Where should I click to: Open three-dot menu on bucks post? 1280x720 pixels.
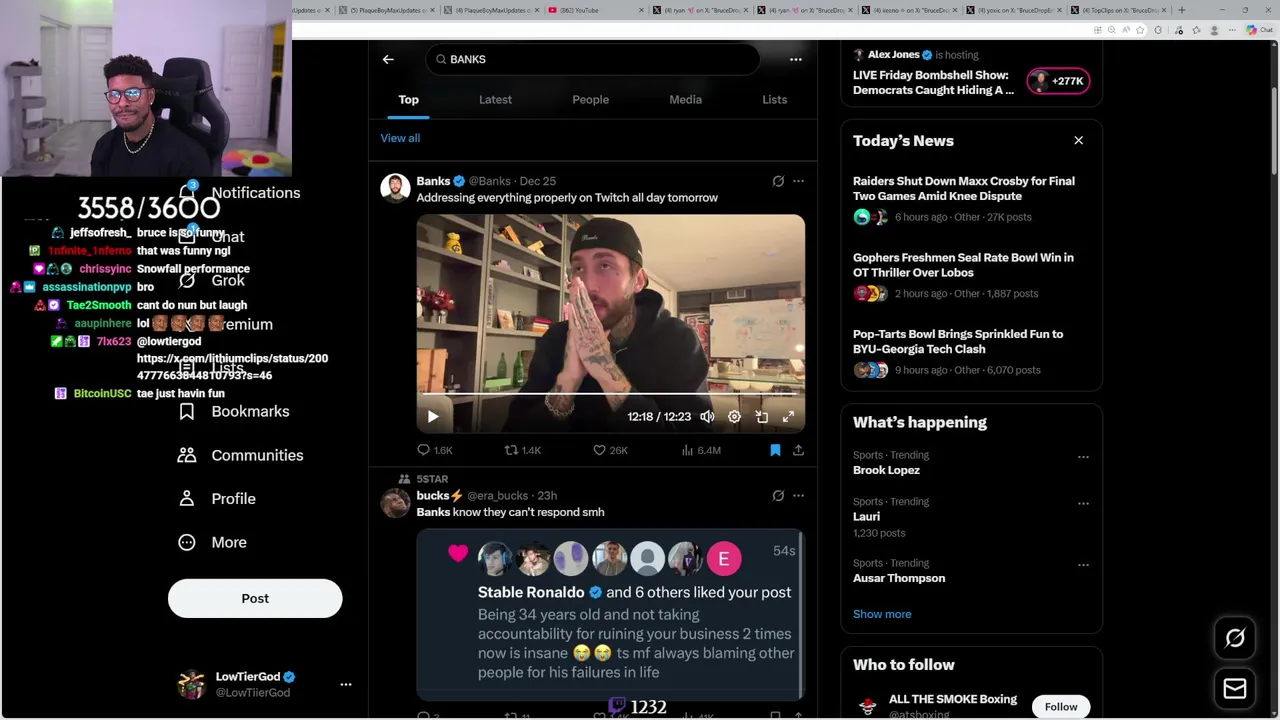pos(798,495)
